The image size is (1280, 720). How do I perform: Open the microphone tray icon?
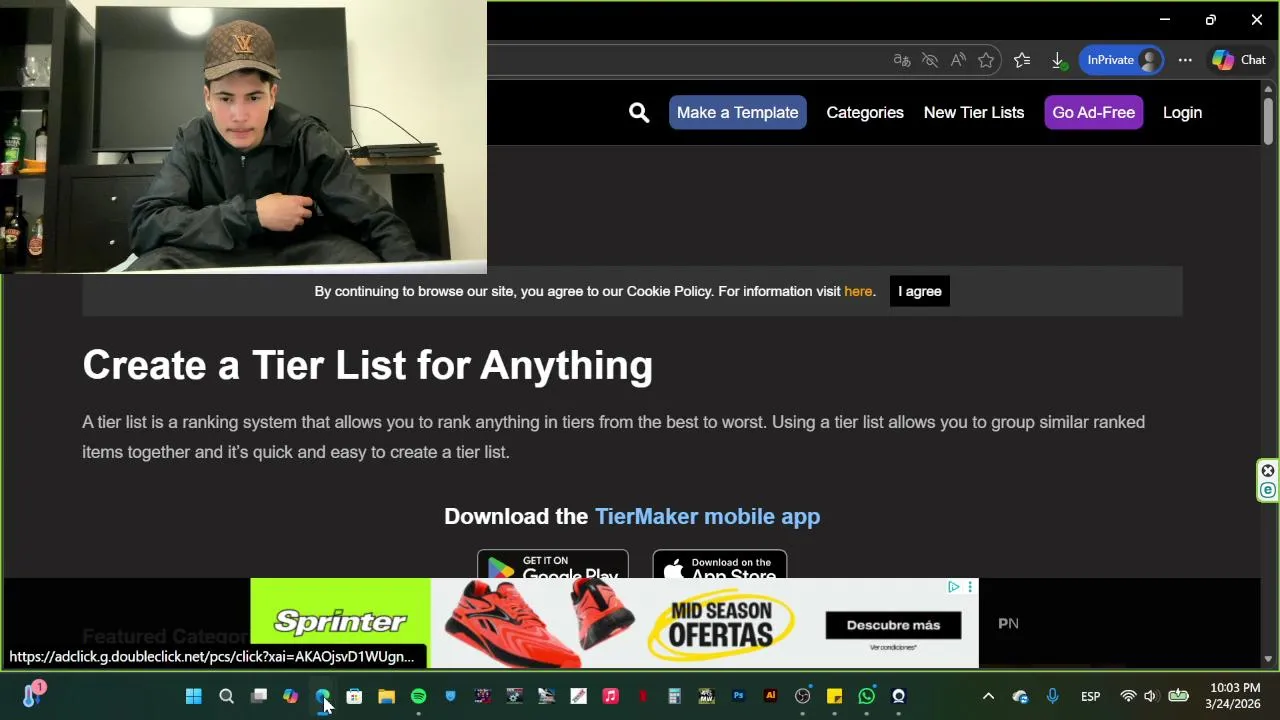click(x=1052, y=696)
